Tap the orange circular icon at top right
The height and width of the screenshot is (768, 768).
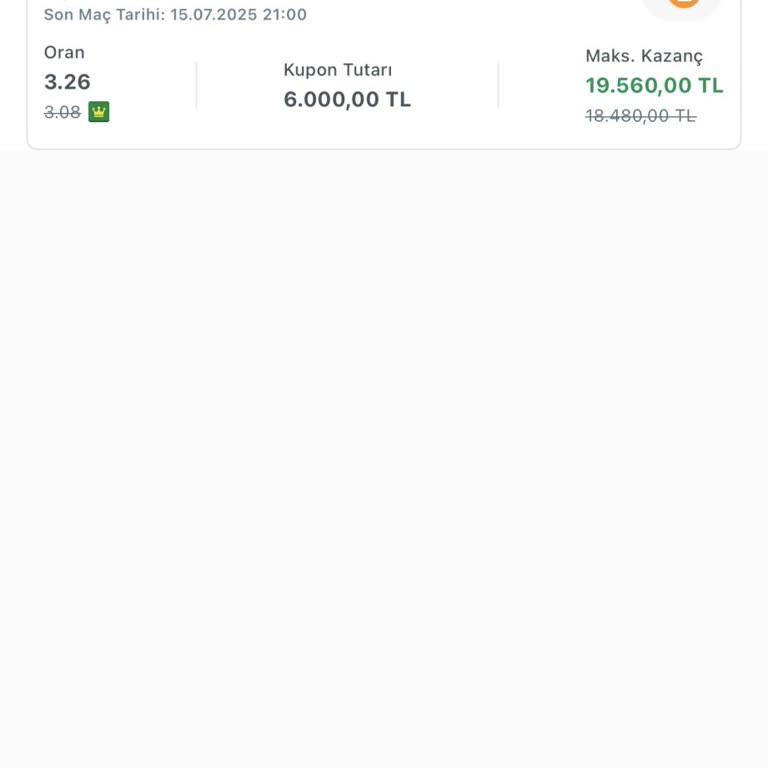(x=684, y=3)
